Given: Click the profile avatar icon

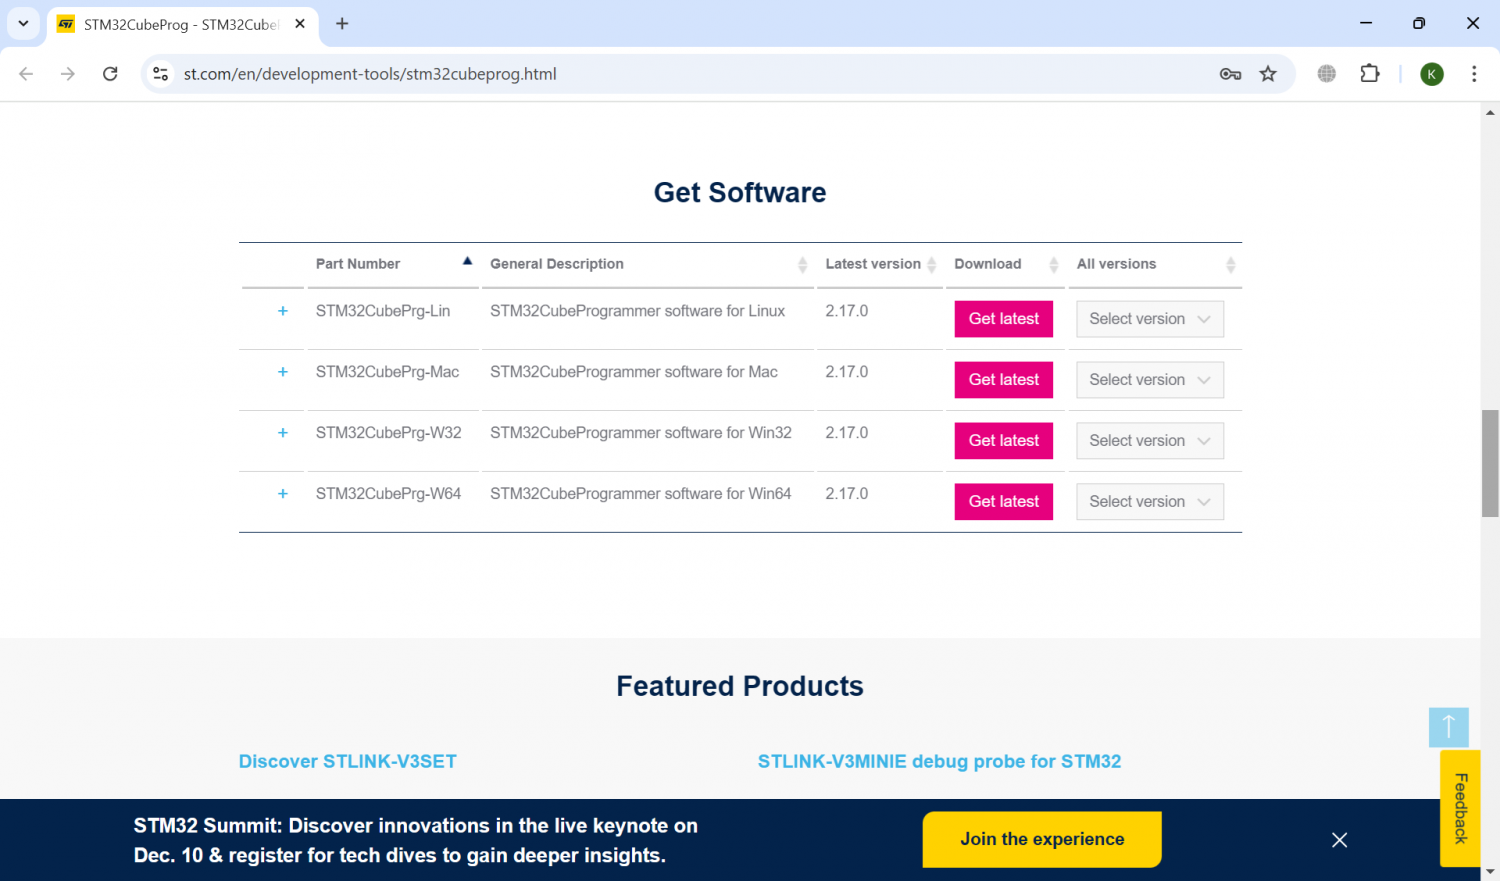Looking at the screenshot, I should (x=1431, y=73).
